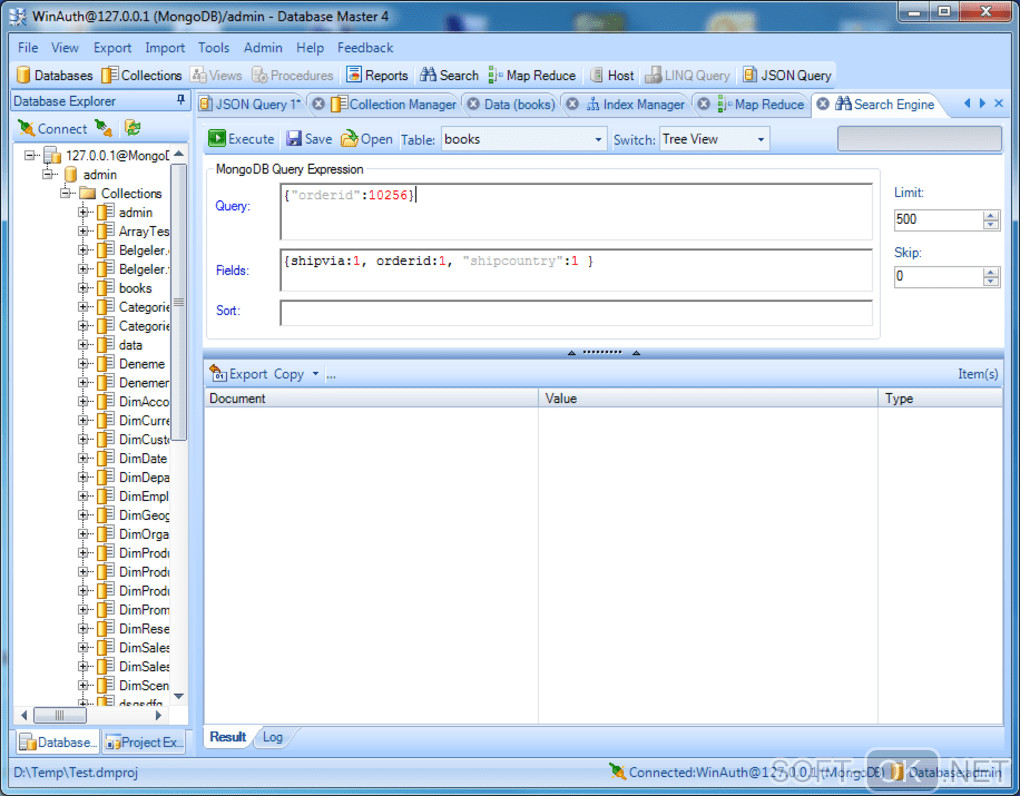Screen dimensions: 1020x796
Task: Click into the Sort input field
Action: click(575, 312)
